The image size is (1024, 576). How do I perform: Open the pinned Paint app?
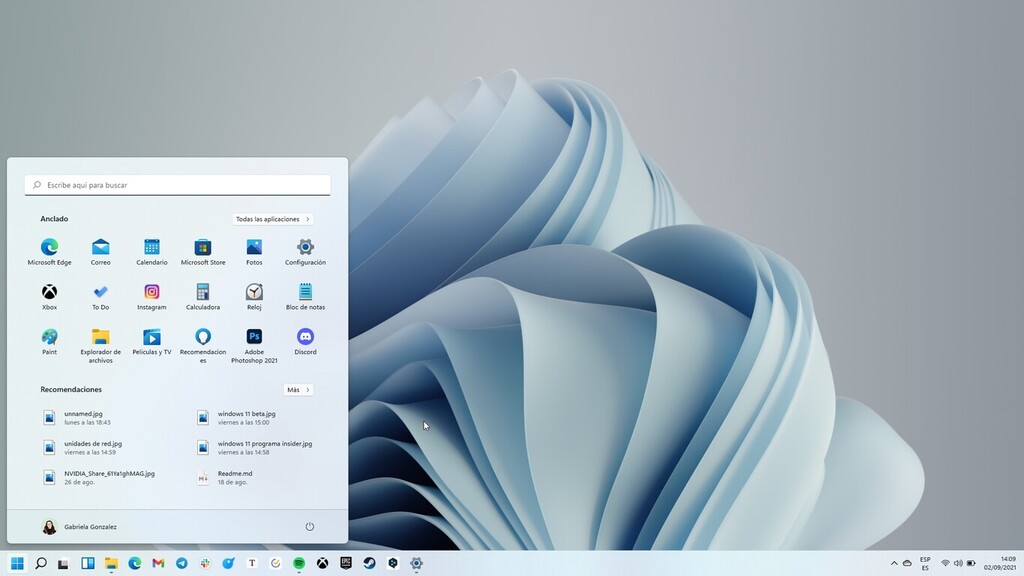click(49, 337)
